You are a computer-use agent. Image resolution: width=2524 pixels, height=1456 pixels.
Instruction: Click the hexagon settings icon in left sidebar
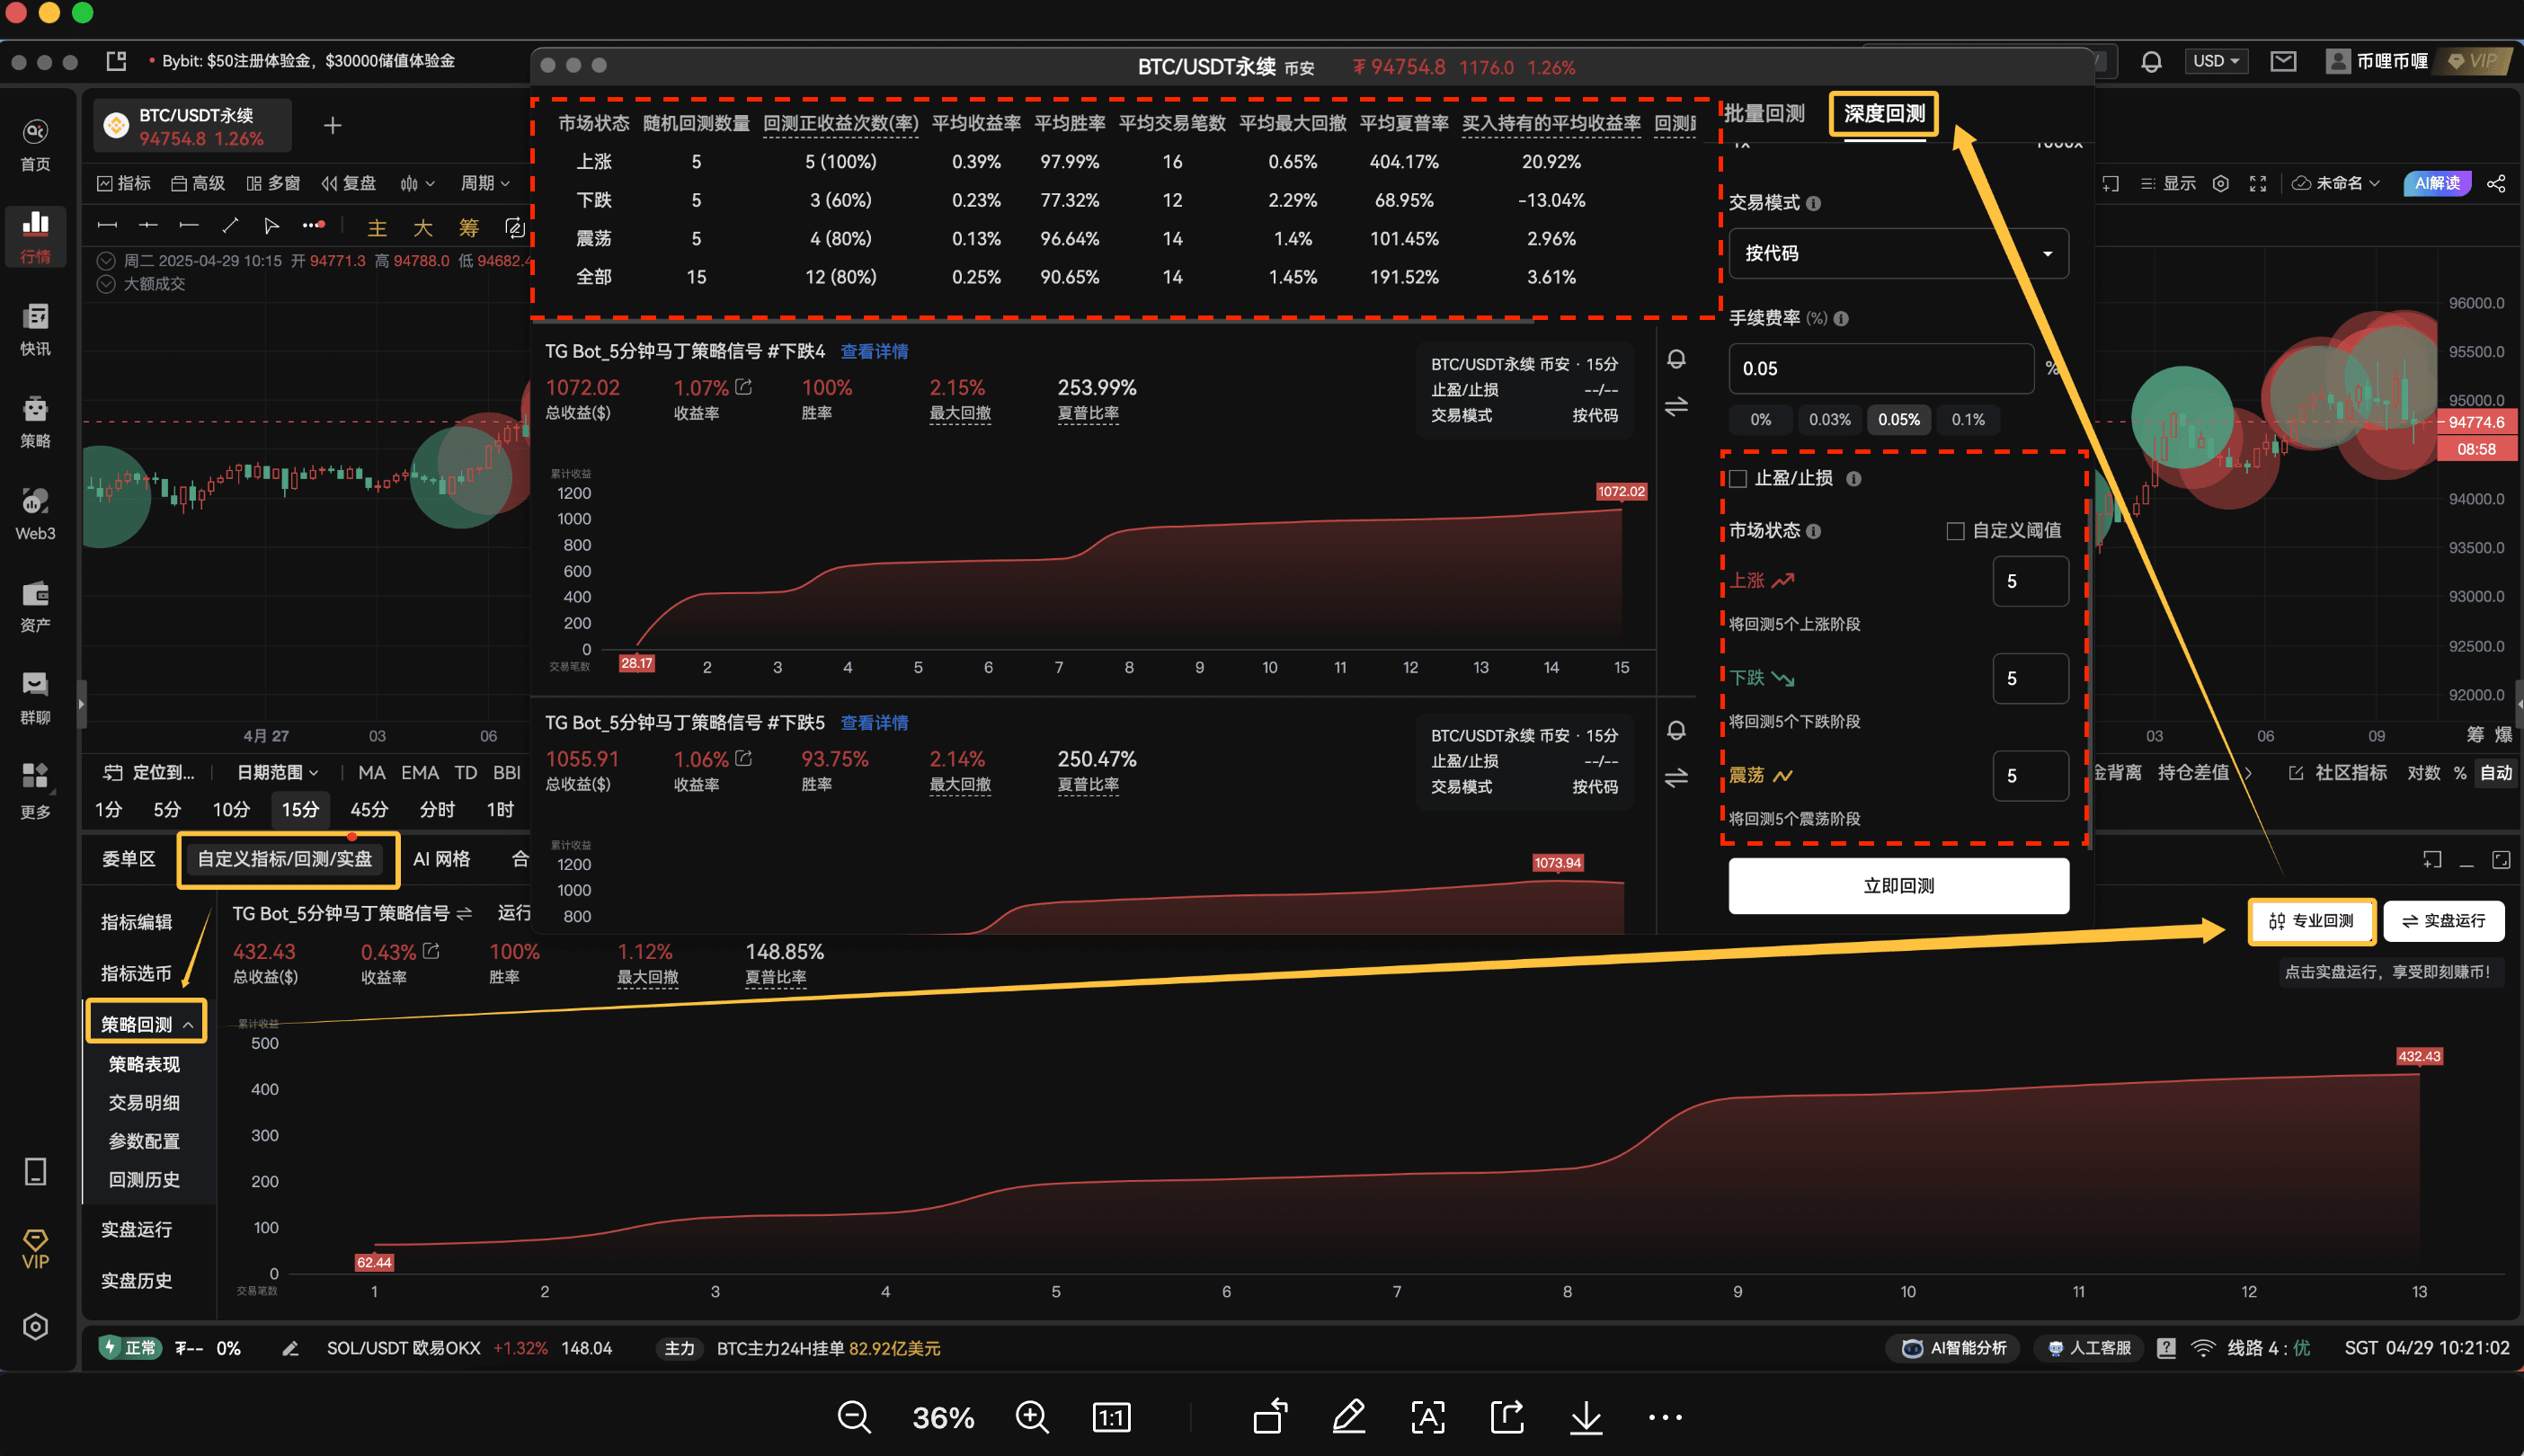35,1326
